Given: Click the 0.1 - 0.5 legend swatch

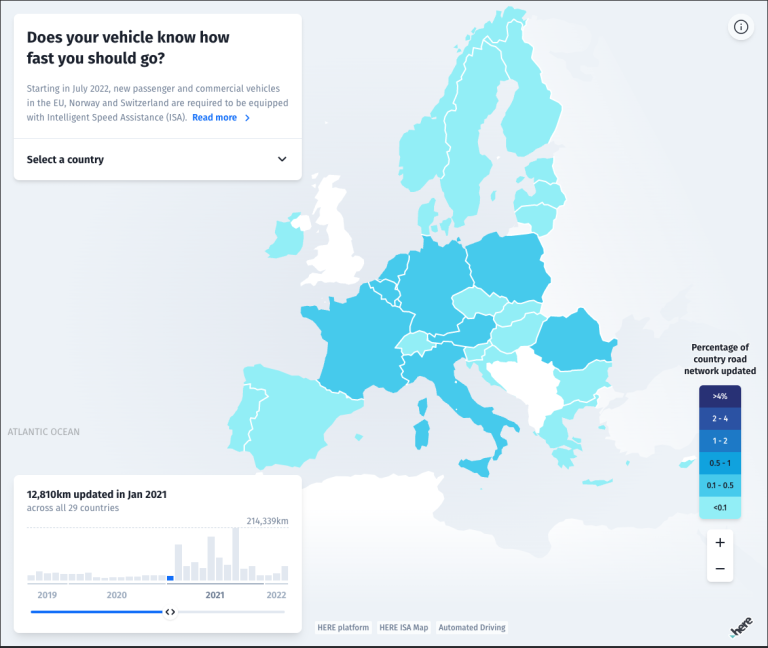Looking at the screenshot, I should click(720, 485).
